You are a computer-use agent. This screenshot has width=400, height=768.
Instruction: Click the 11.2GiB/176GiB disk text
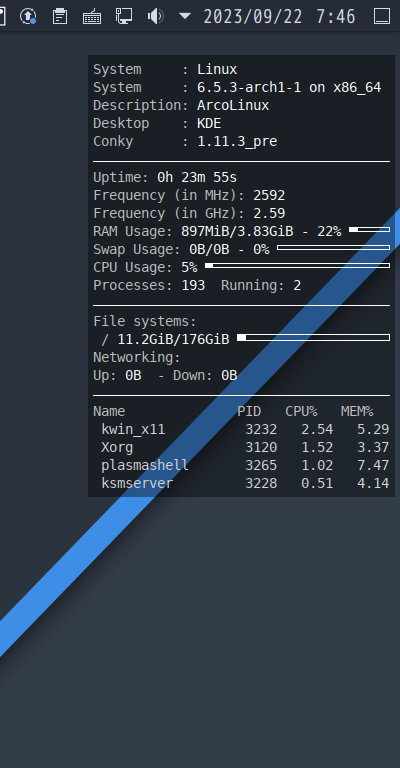(x=173, y=339)
